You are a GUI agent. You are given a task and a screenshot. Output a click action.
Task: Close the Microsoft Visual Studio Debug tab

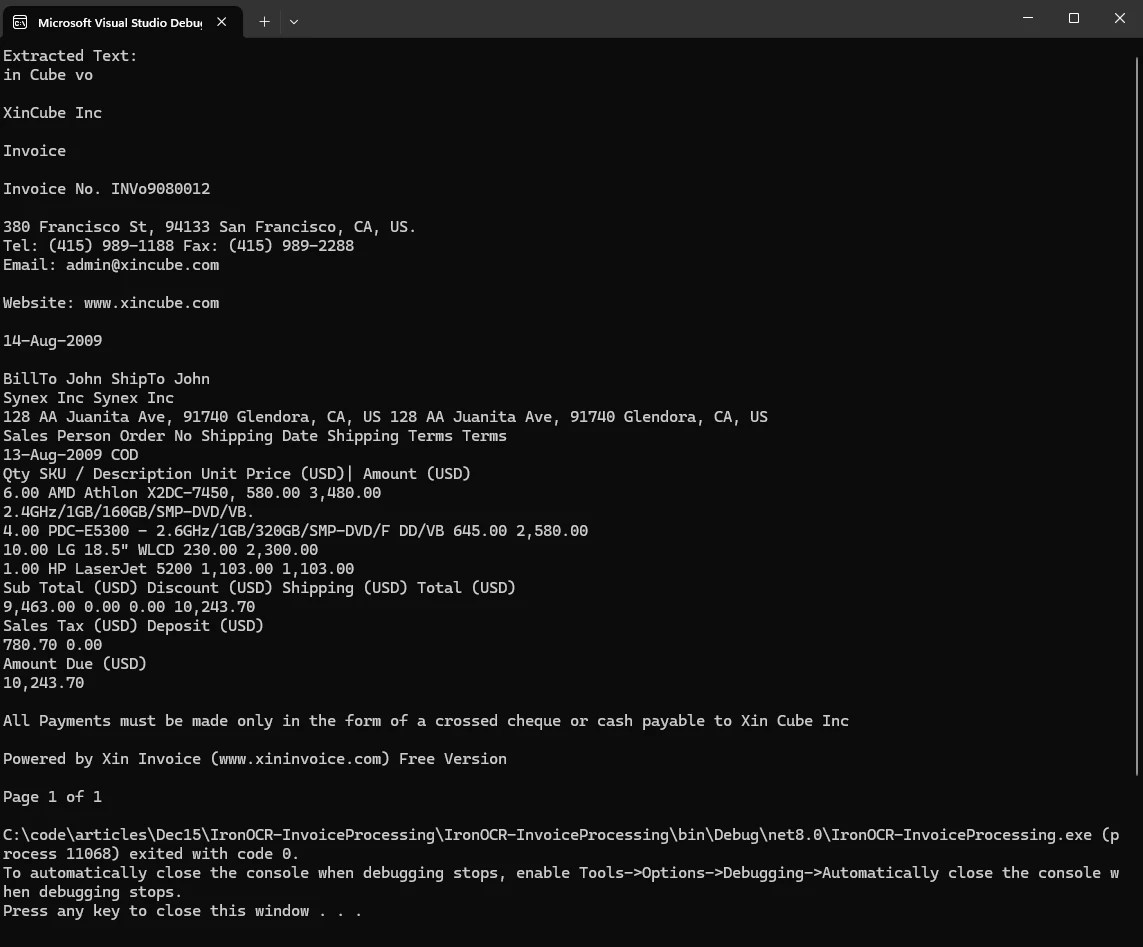pyautogui.click(x=222, y=22)
